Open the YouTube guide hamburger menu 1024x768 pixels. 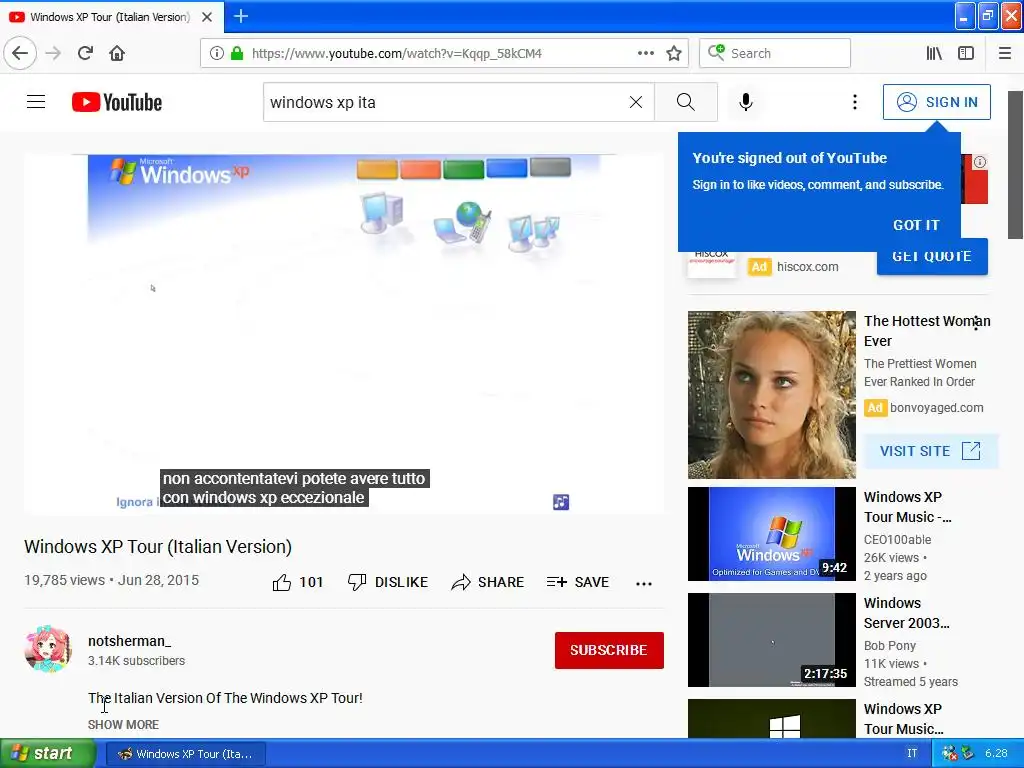coord(36,102)
